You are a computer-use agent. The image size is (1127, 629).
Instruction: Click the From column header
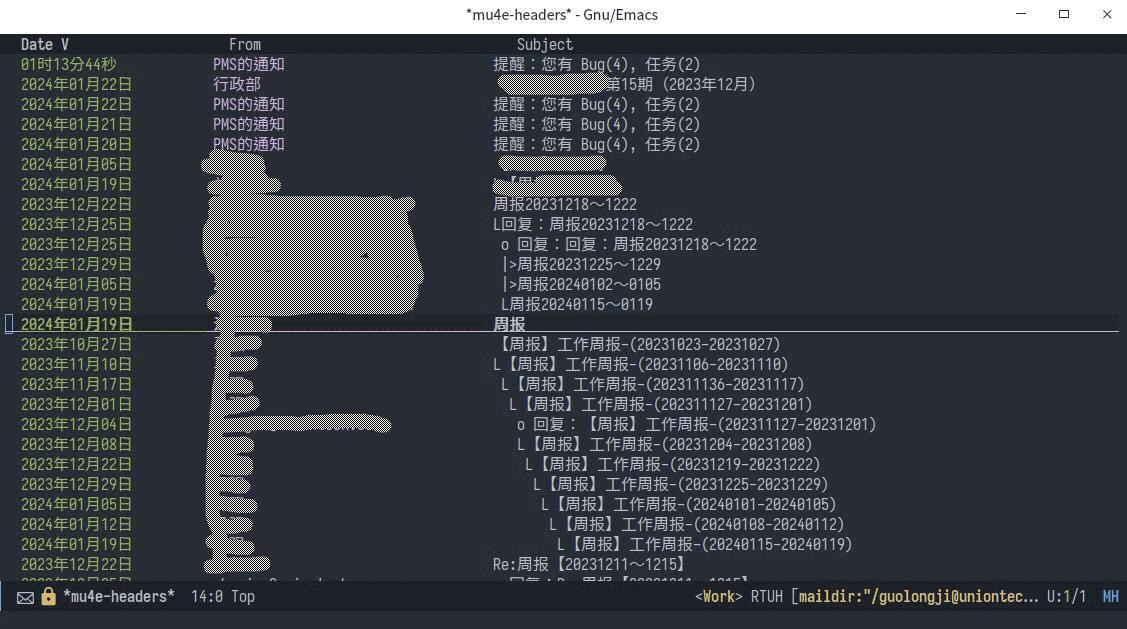[x=244, y=44]
